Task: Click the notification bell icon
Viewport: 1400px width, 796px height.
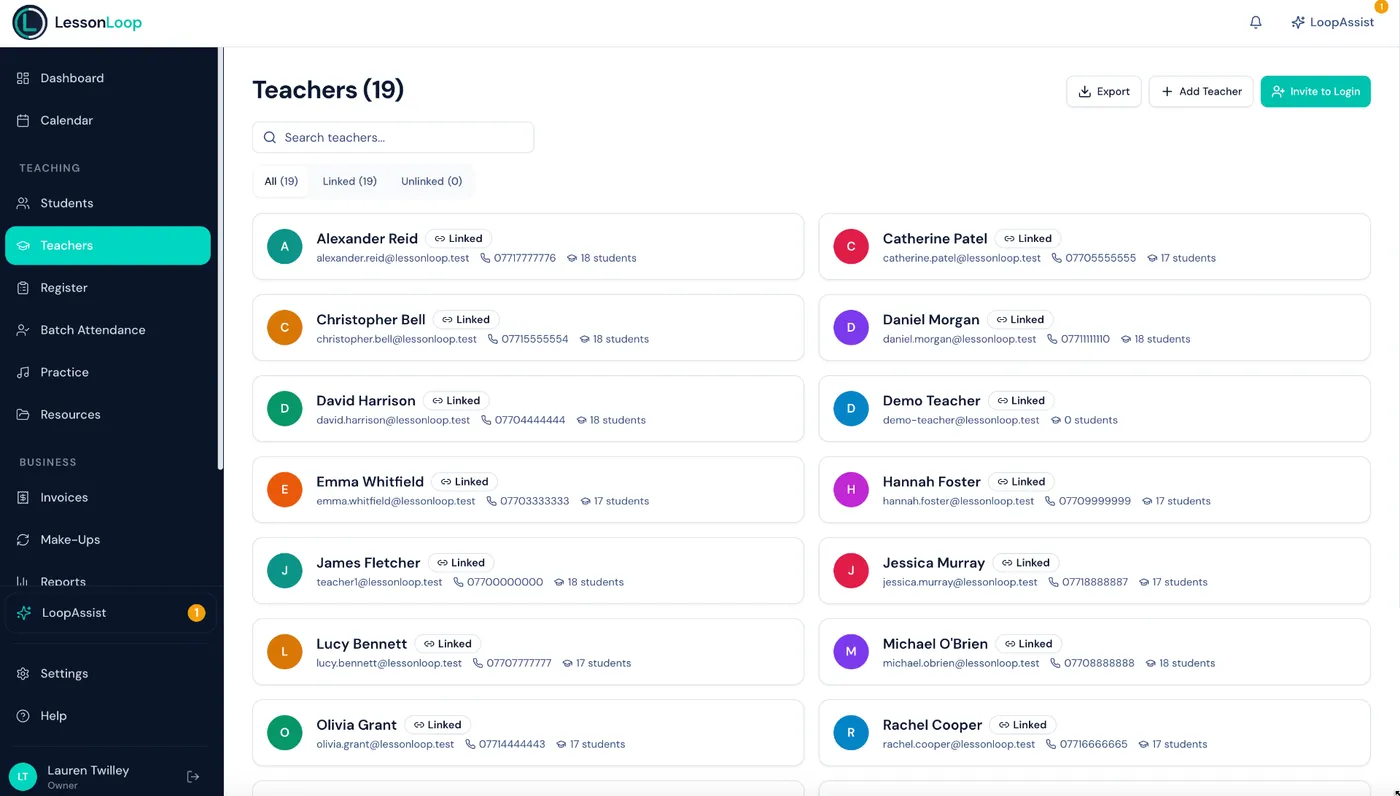Action: [x=1255, y=21]
